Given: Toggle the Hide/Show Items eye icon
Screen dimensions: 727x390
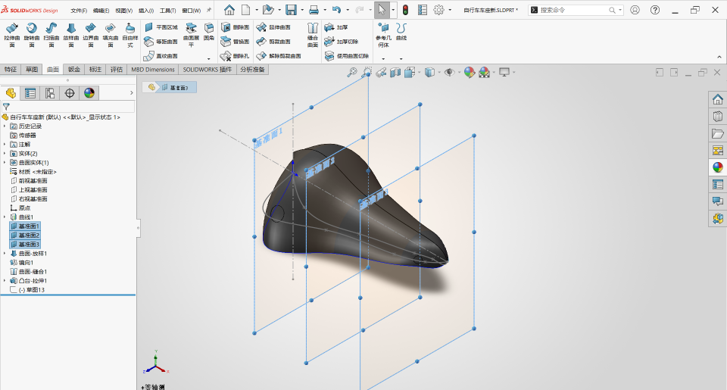Looking at the screenshot, I should (448, 72).
